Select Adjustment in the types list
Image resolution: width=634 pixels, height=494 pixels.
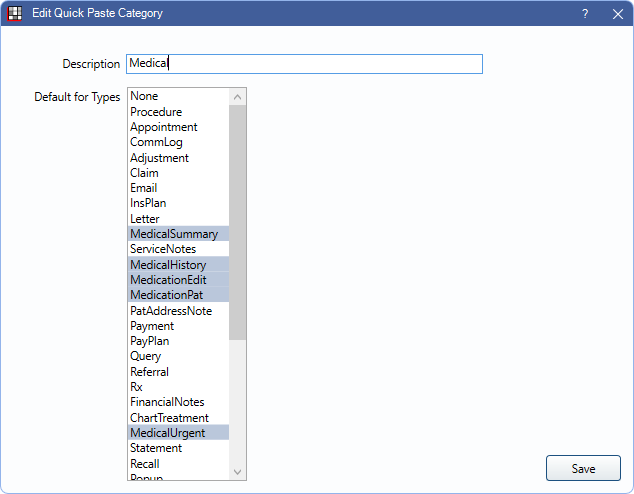pyautogui.click(x=178, y=158)
